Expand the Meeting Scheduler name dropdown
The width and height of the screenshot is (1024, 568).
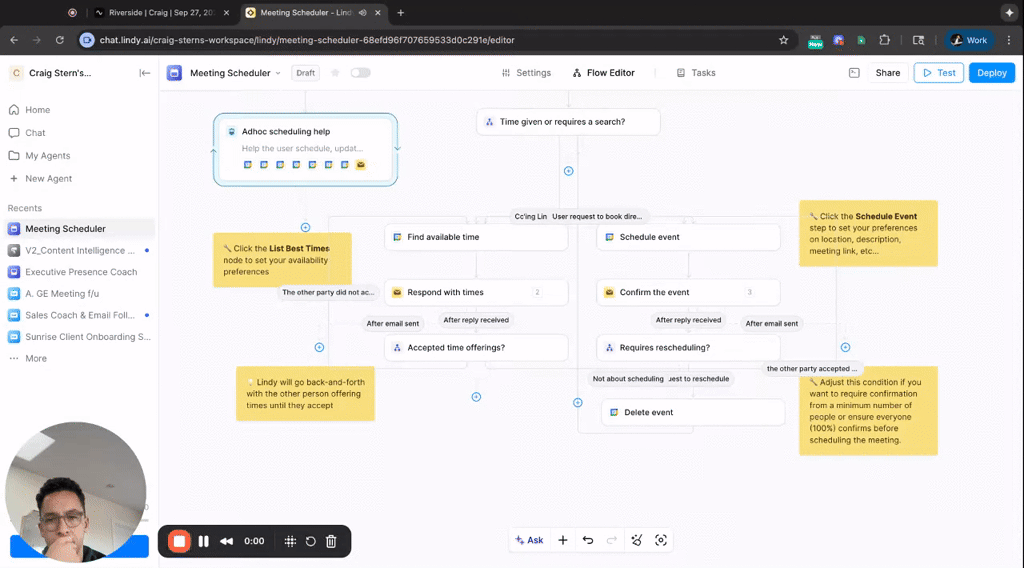click(277, 73)
